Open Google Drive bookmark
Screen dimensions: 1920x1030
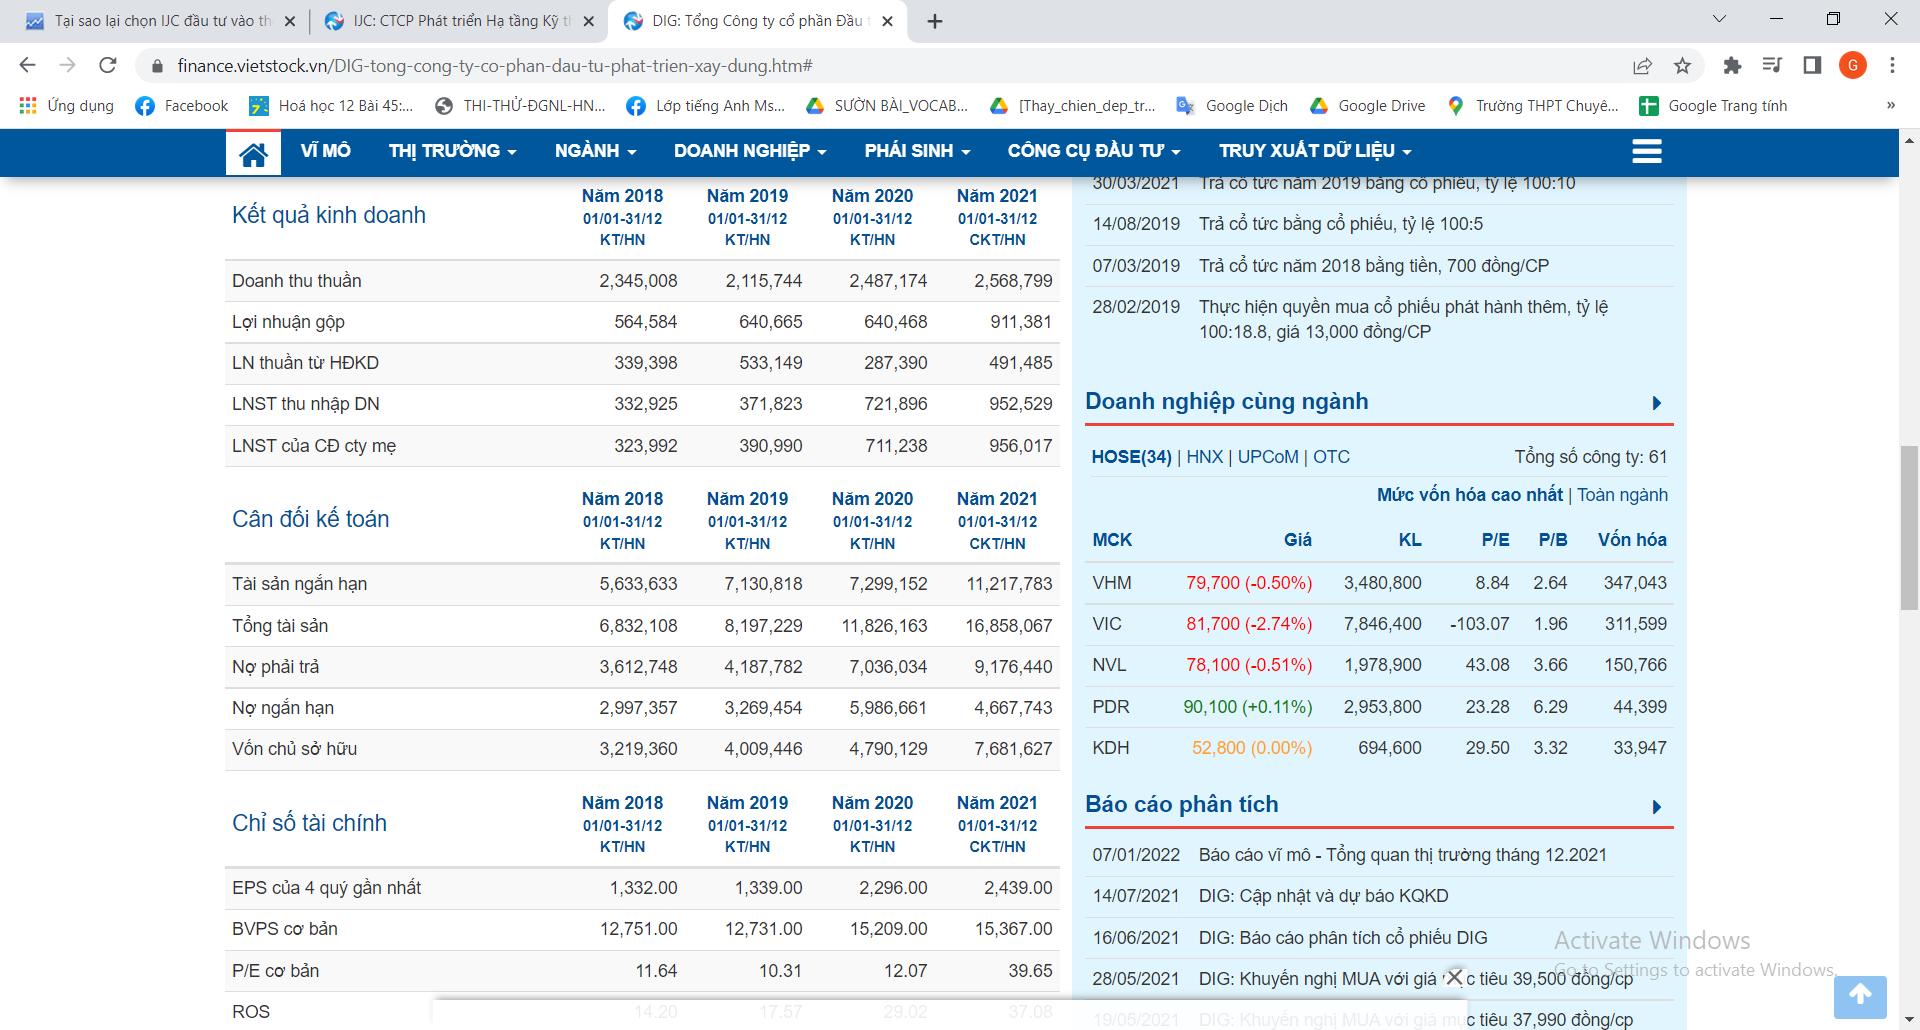click(1367, 106)
